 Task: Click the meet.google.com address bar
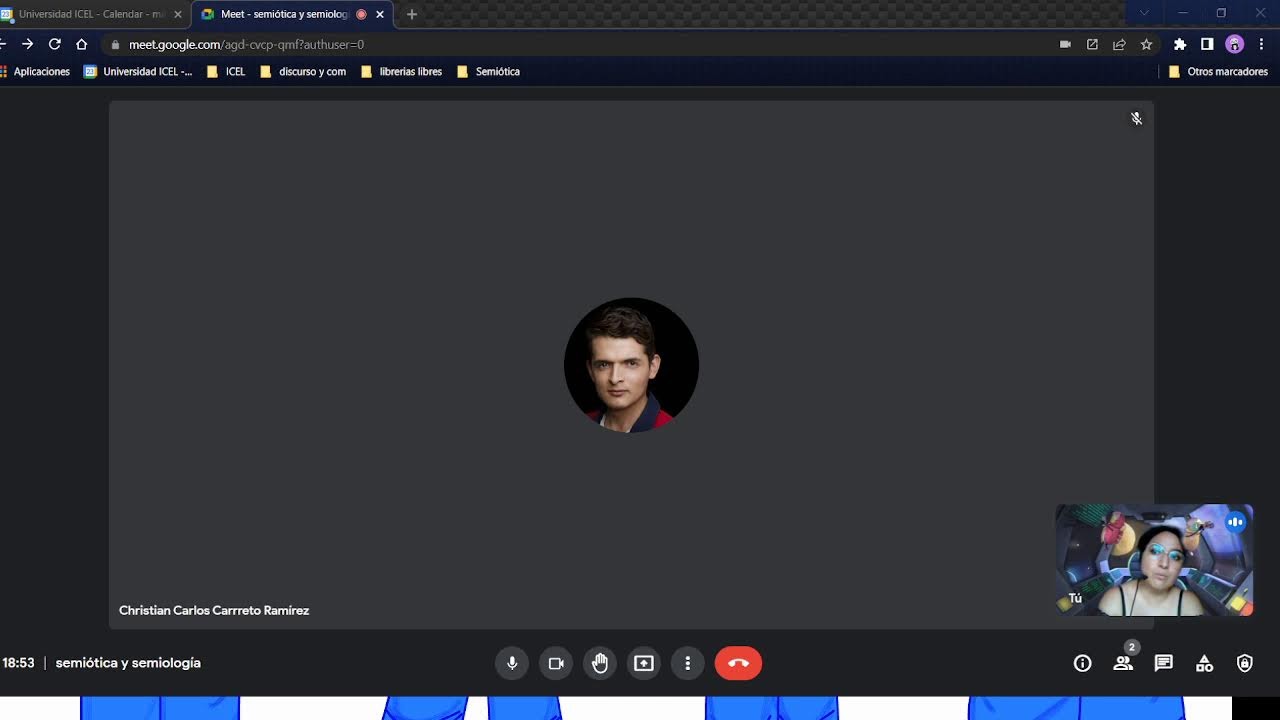580,44
